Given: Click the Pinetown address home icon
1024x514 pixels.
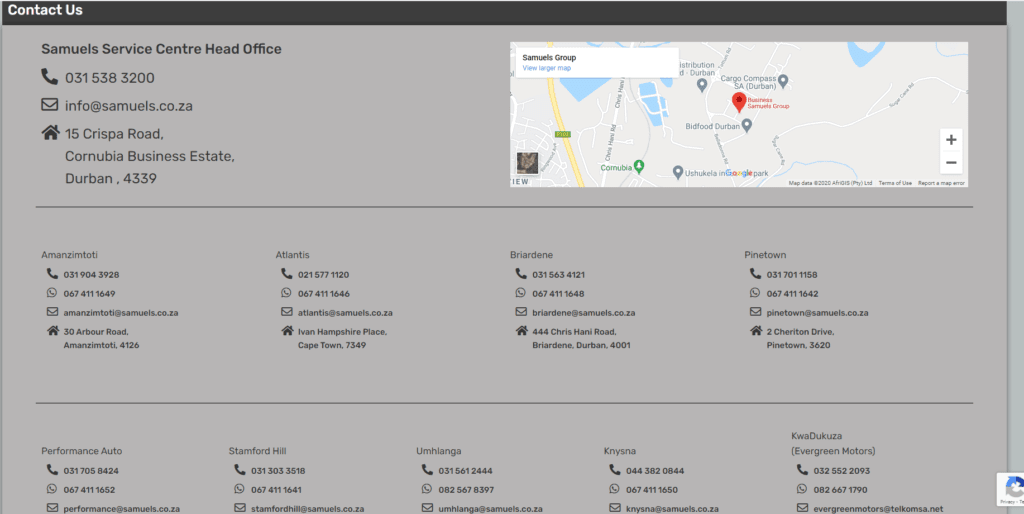Looking at the screenshot, I should click(756, 330).
